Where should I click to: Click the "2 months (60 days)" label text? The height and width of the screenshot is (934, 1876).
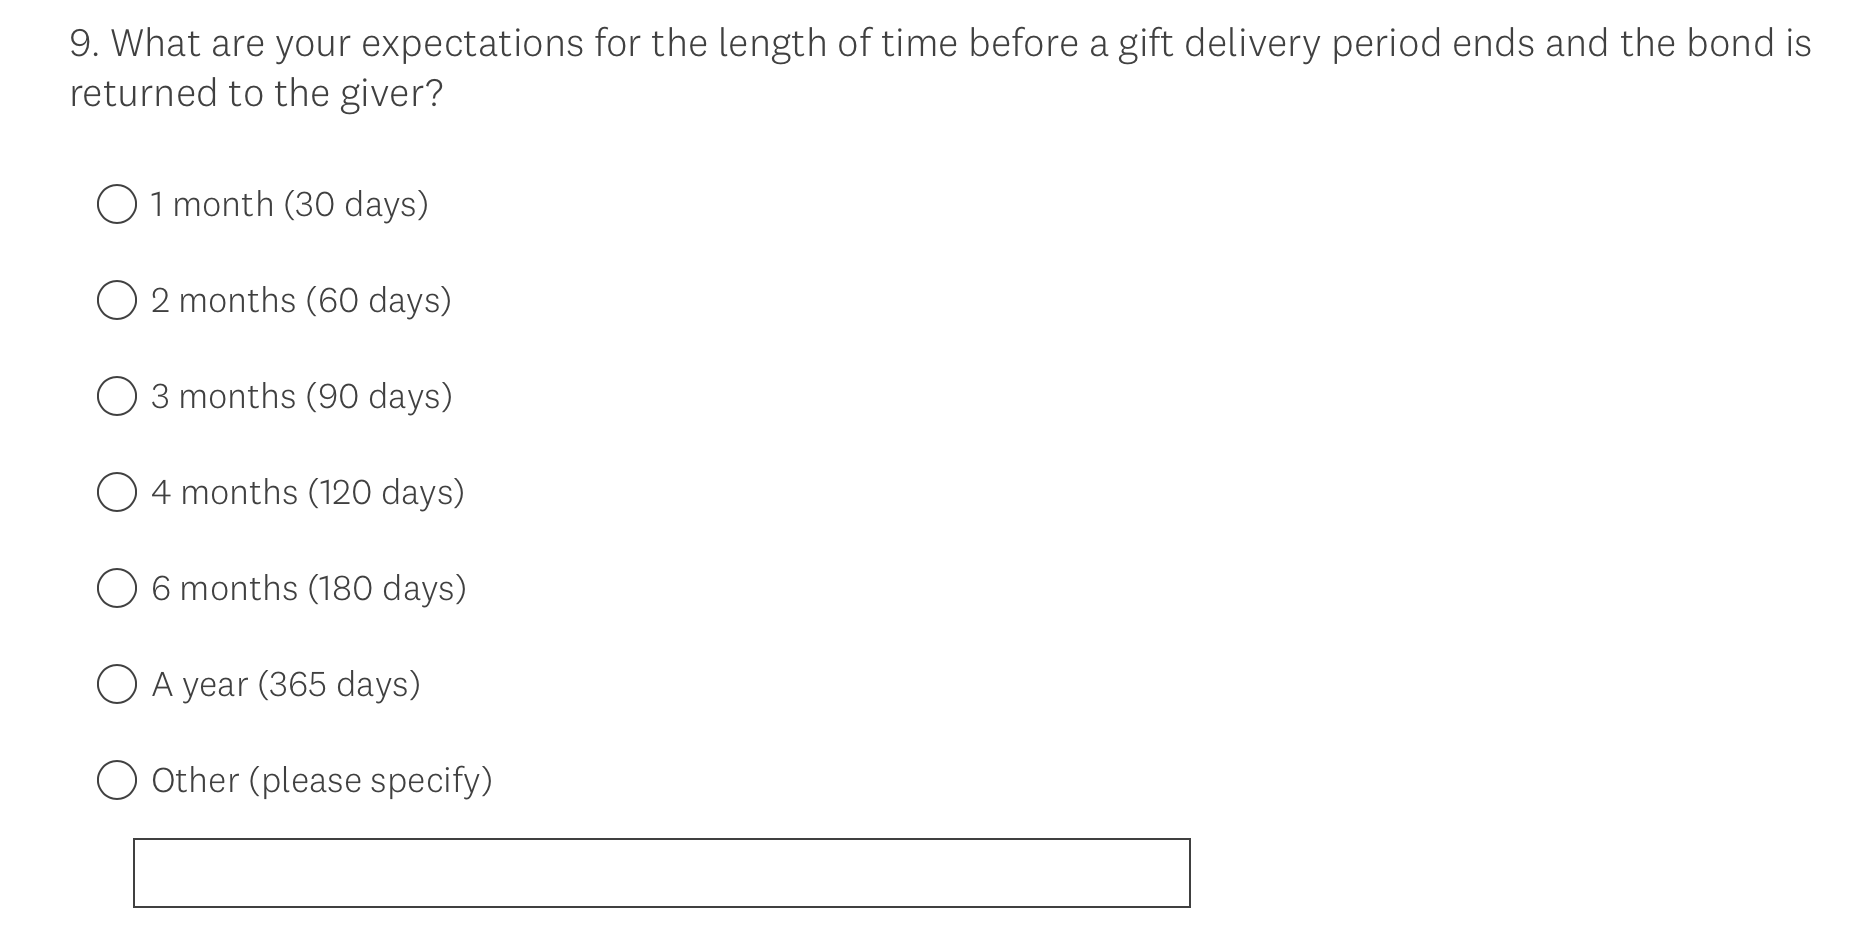(x=301, y=300)
